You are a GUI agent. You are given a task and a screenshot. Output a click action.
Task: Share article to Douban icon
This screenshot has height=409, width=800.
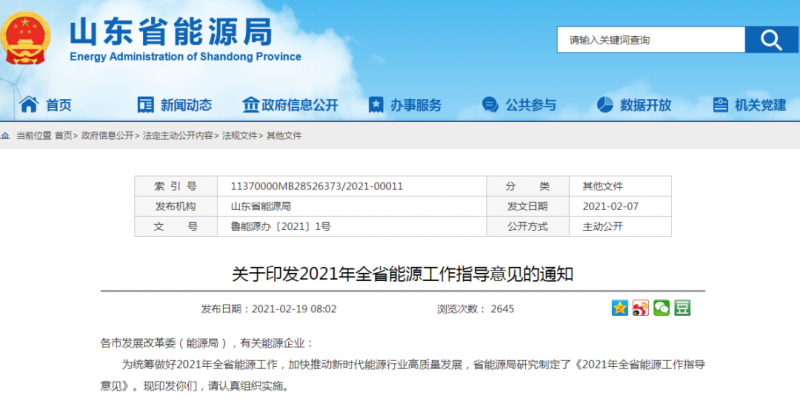click(682, 308)
